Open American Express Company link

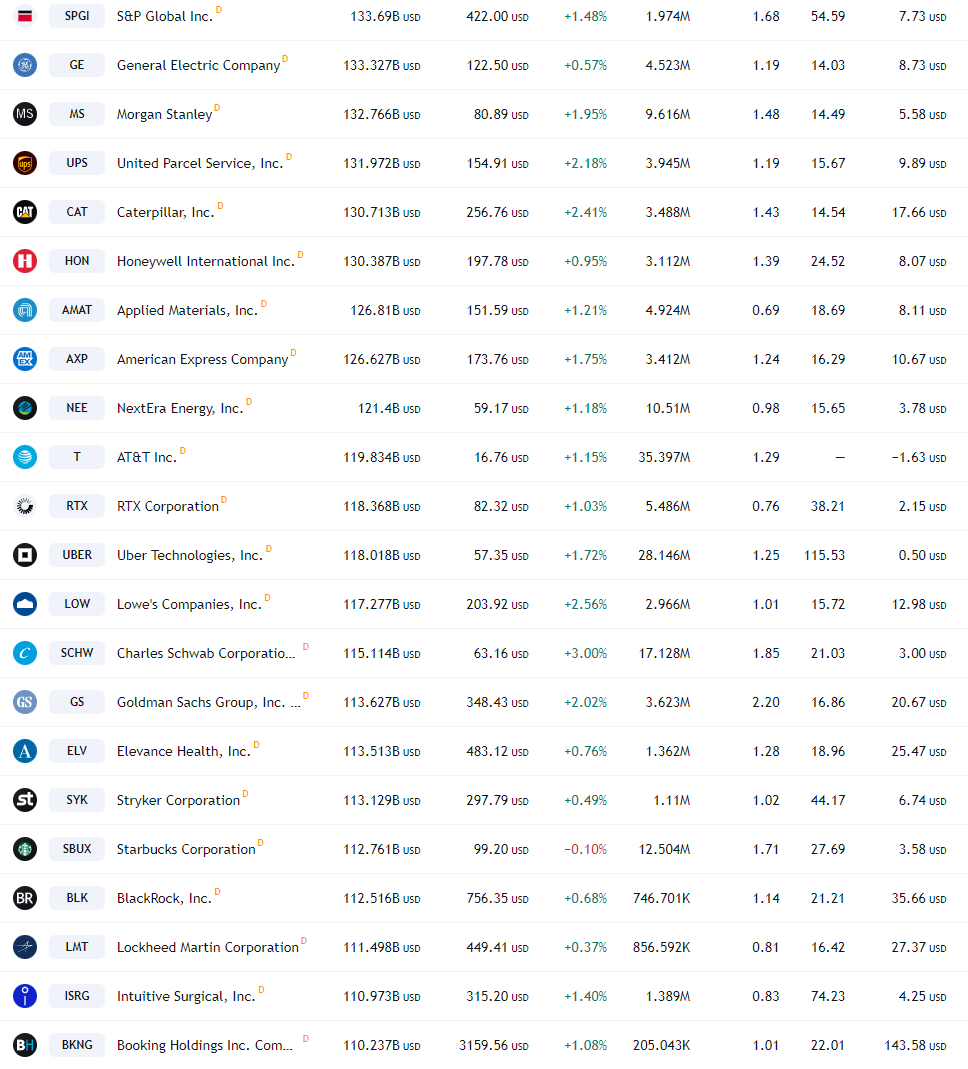click(x=202, y=360)
